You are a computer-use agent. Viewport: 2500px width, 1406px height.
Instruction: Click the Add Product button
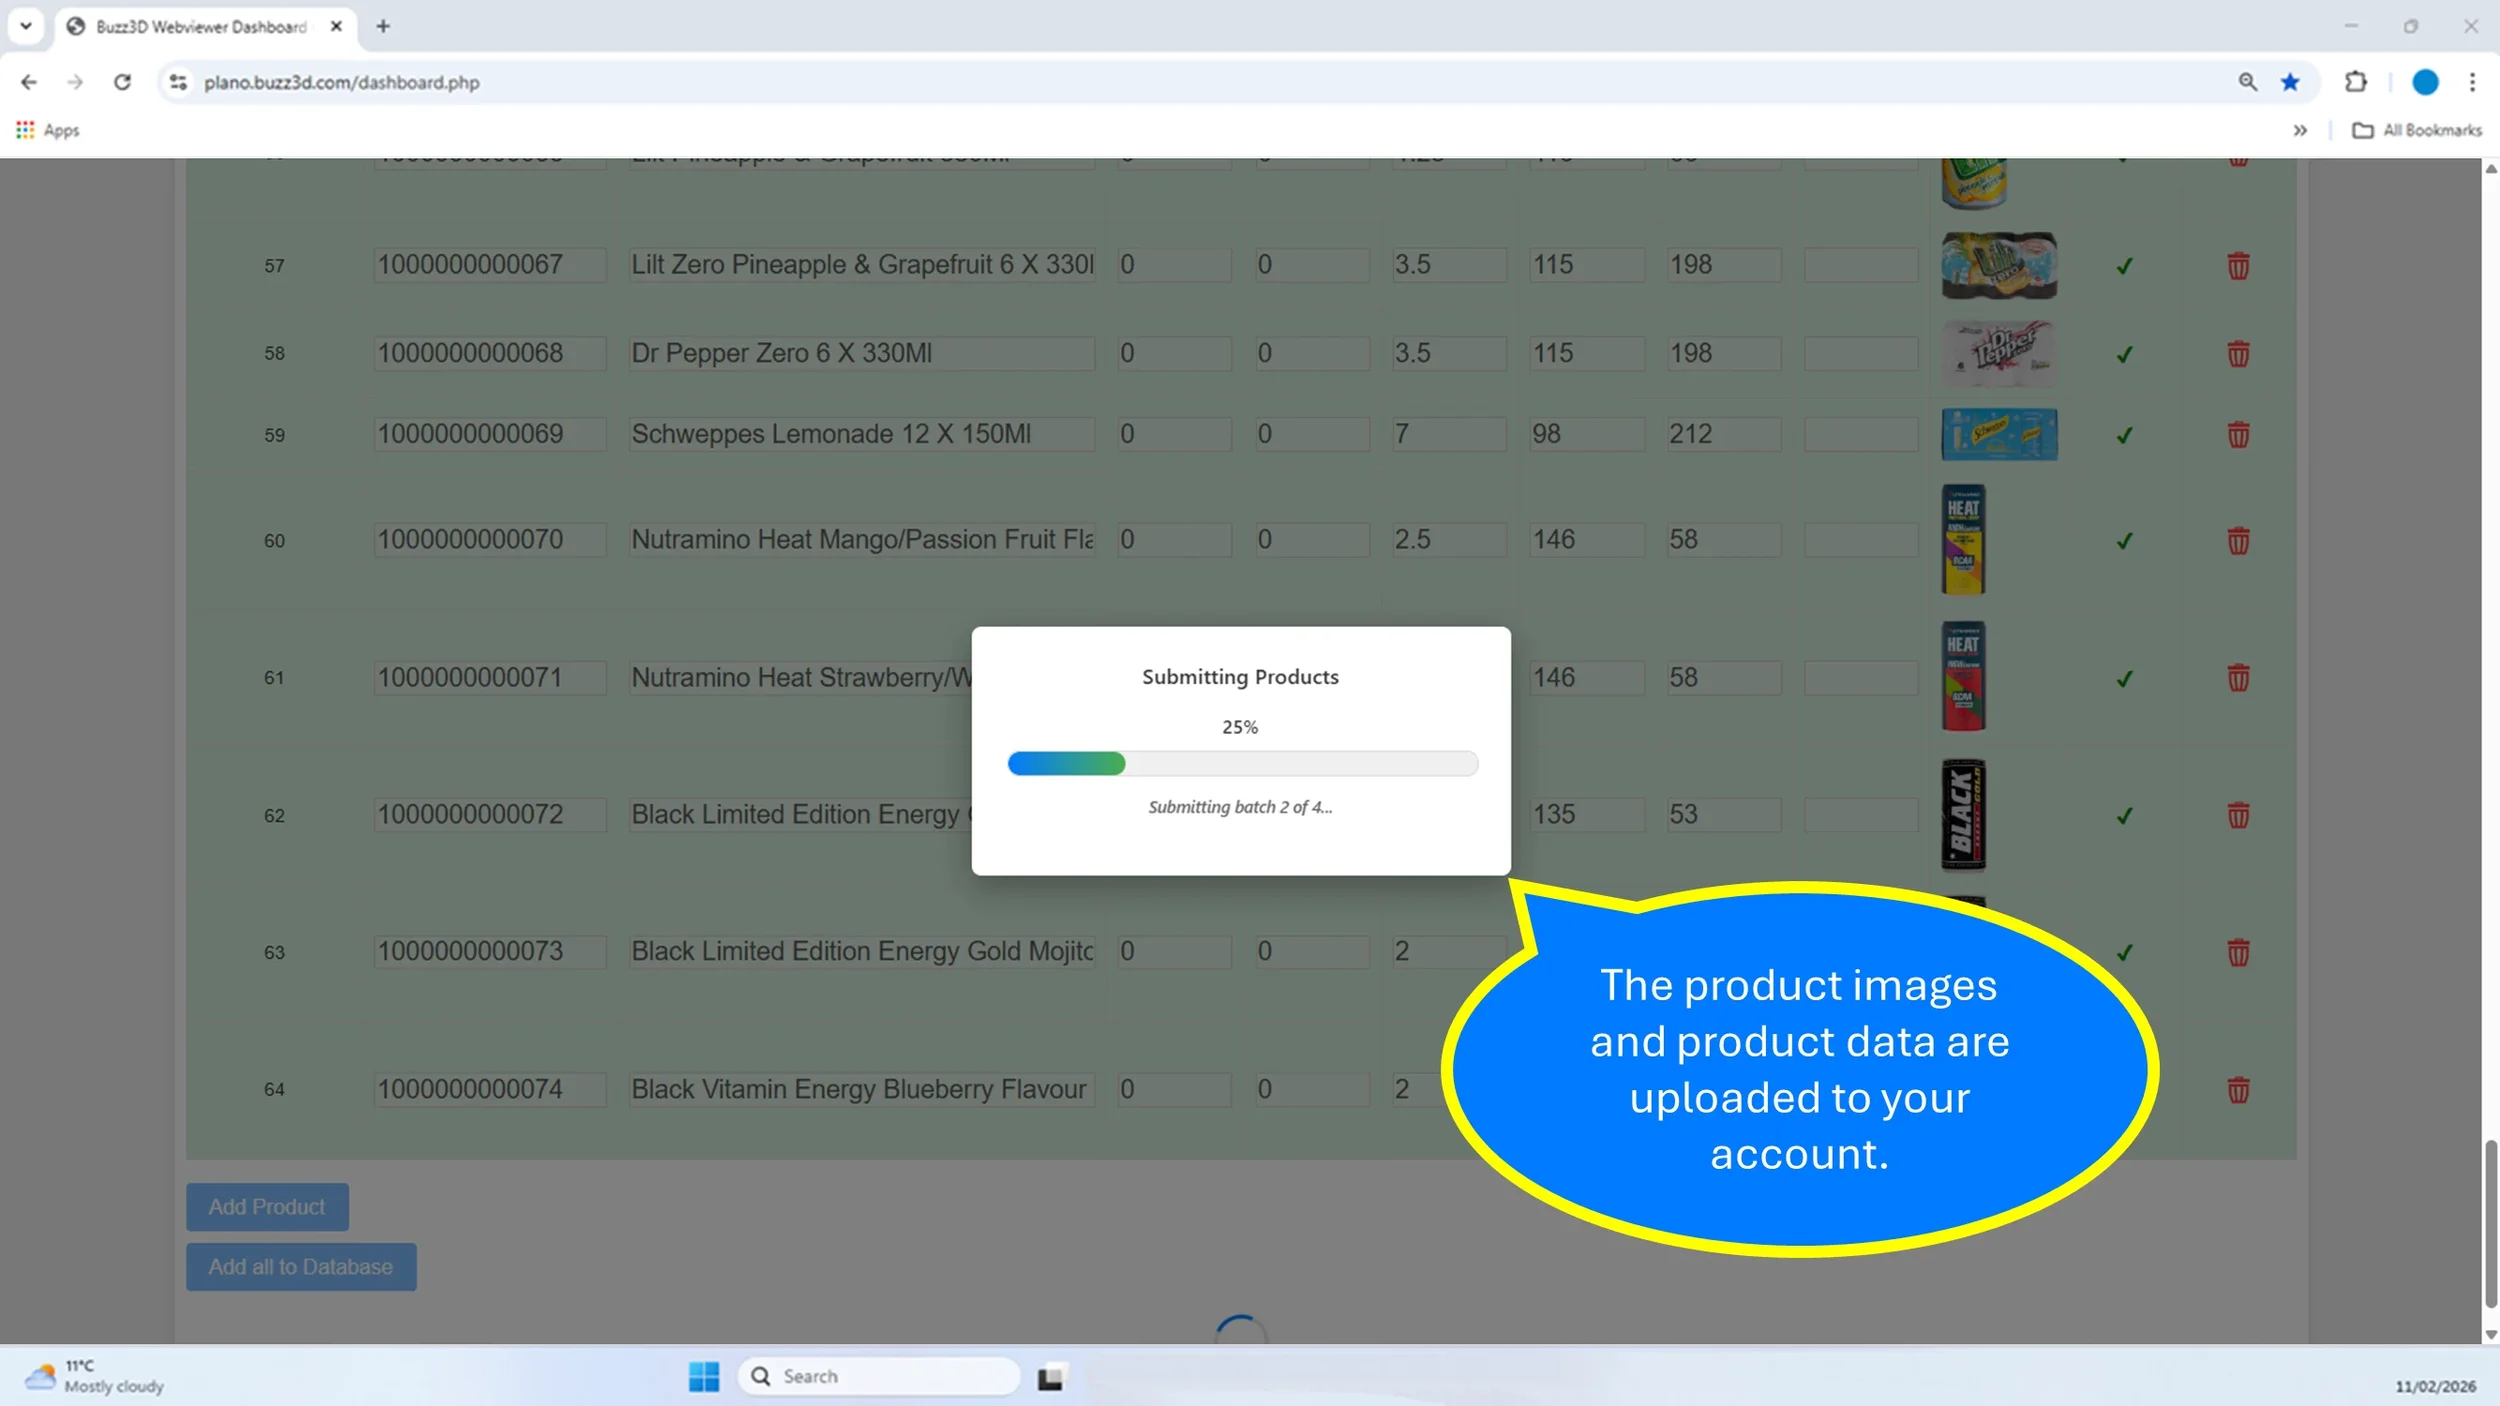267,1207
